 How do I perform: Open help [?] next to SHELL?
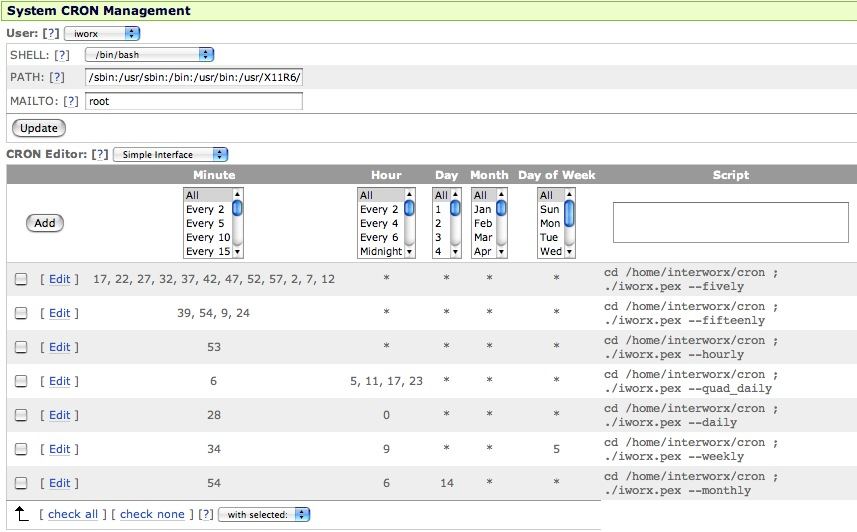click(62, 55)
